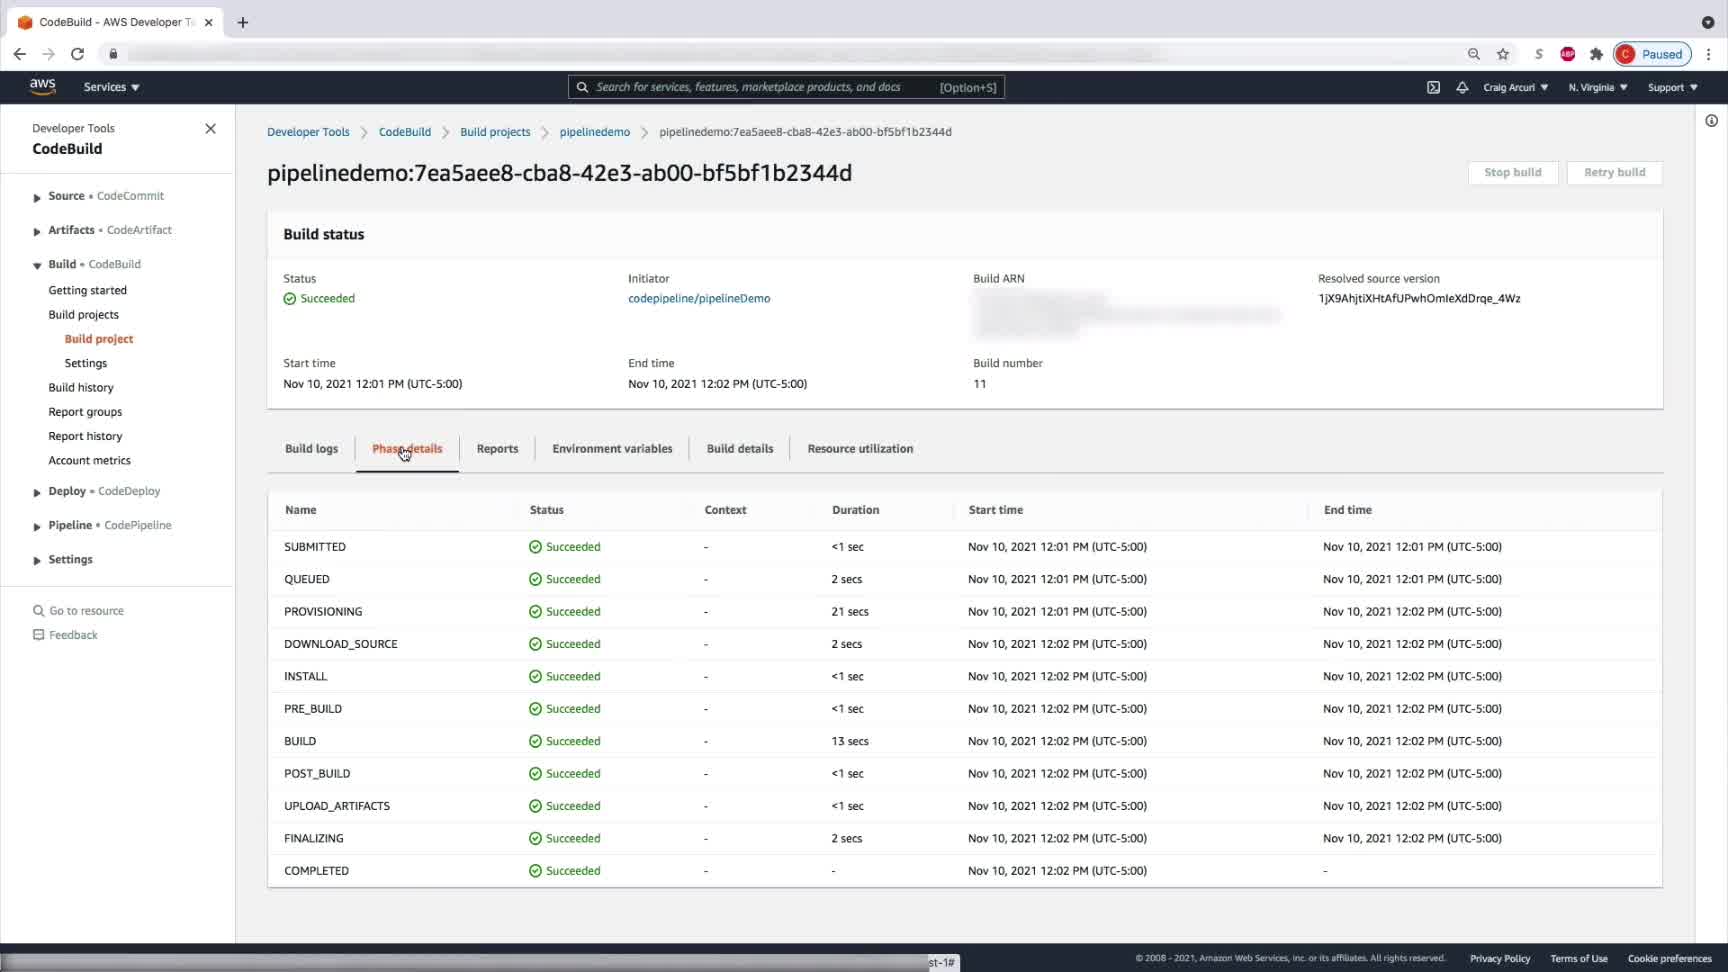Switch to the Build logs tab
Screen dimensions: 1728x972
point(311,449)
